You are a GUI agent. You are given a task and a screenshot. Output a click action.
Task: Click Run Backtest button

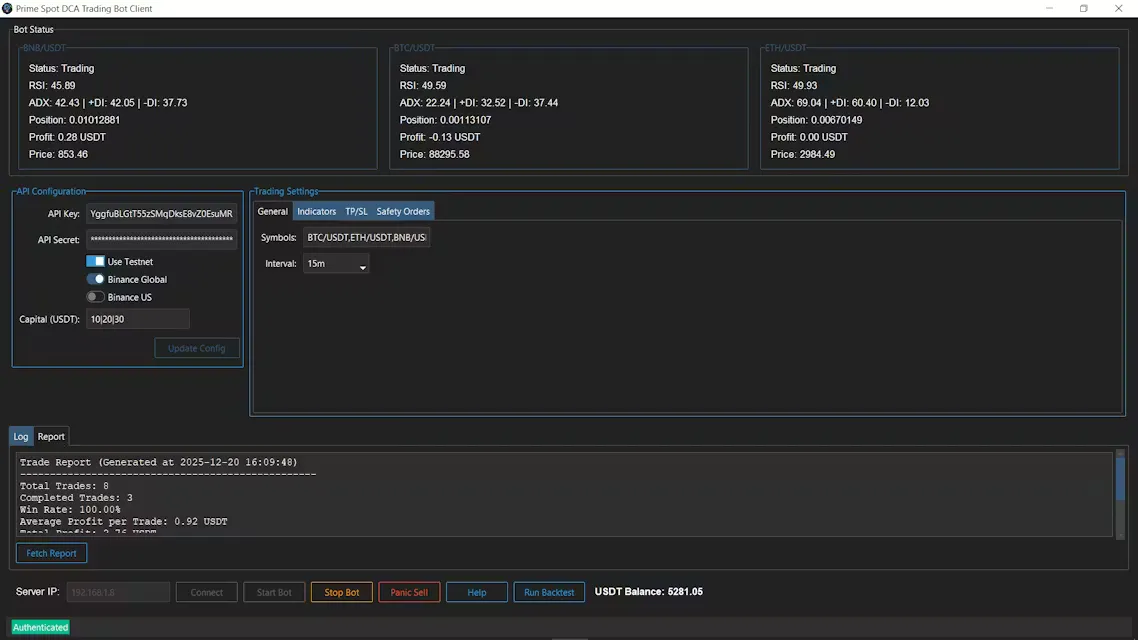549,592
